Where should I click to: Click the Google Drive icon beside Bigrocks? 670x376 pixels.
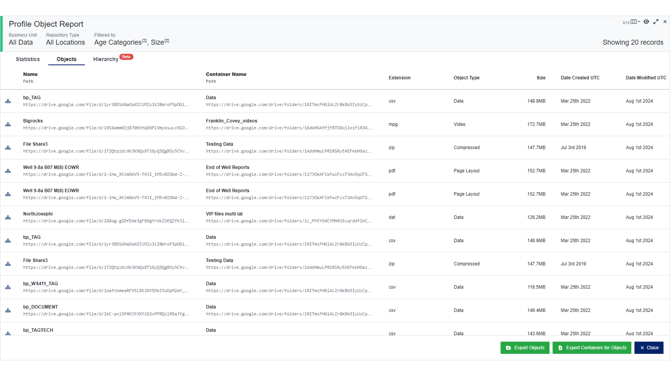(8, 124)
